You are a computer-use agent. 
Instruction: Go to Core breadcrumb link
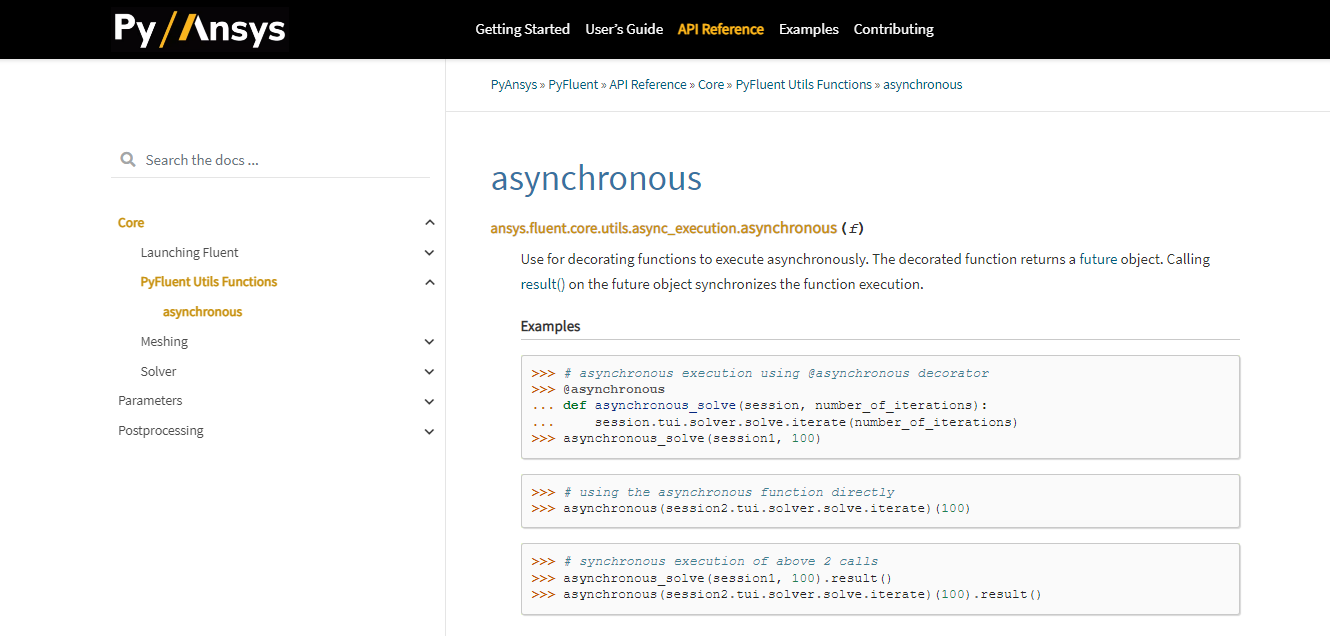point(711,85)
